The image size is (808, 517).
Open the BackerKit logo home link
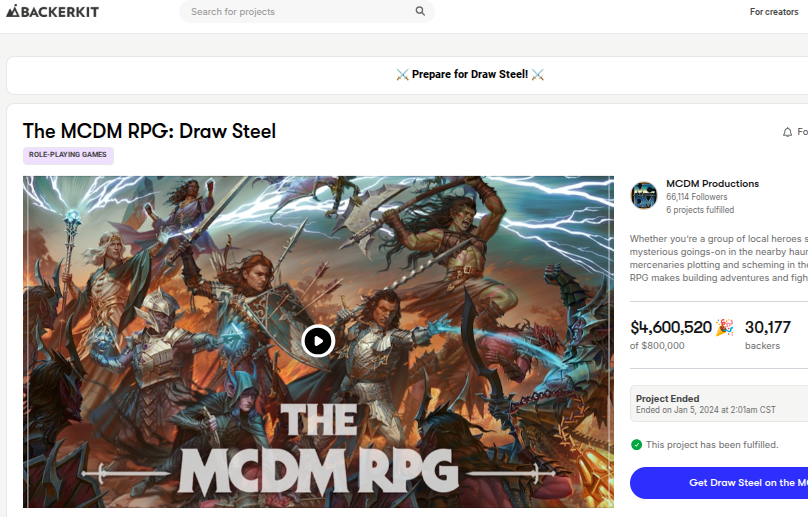pos(53,11)
